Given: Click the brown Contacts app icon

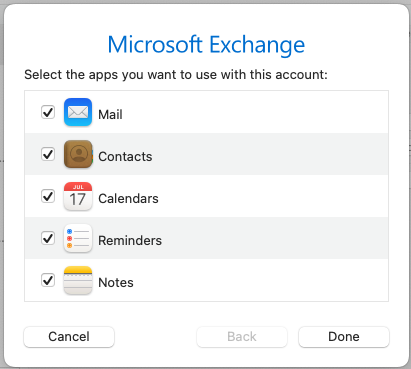Looking at the screenshot, I should [78, 154].
